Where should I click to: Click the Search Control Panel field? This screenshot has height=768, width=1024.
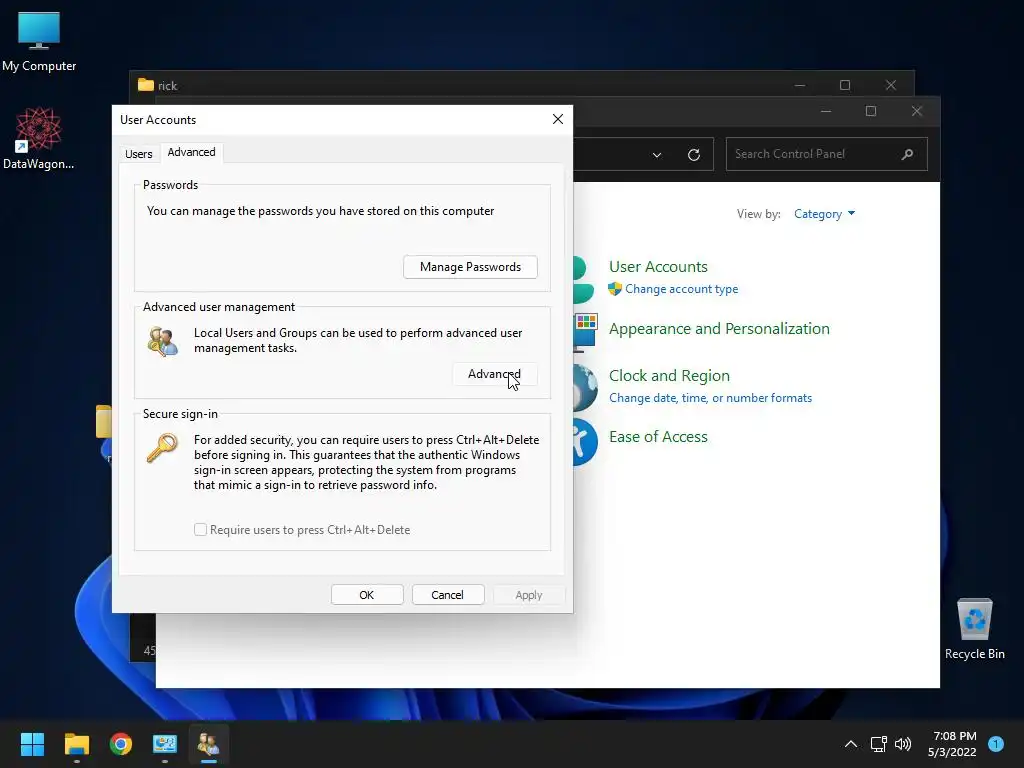click(826, 154)
